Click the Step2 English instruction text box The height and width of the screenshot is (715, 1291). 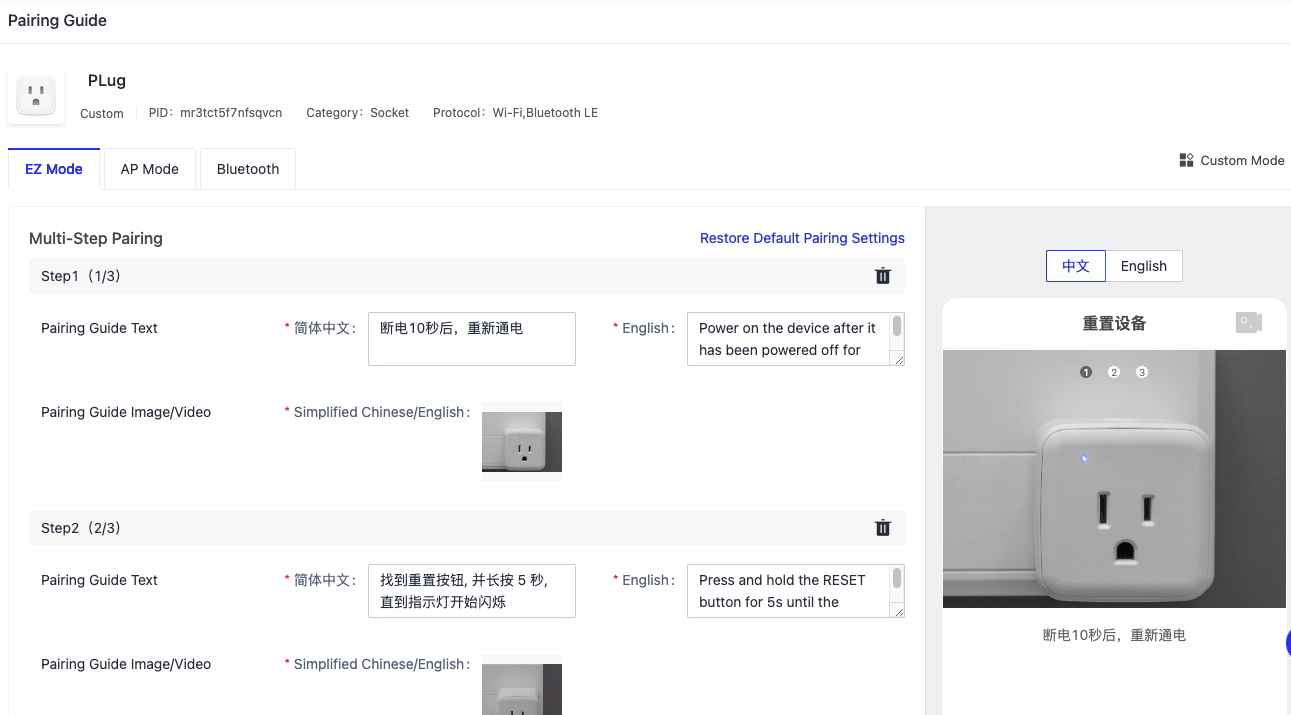(790, 590)
